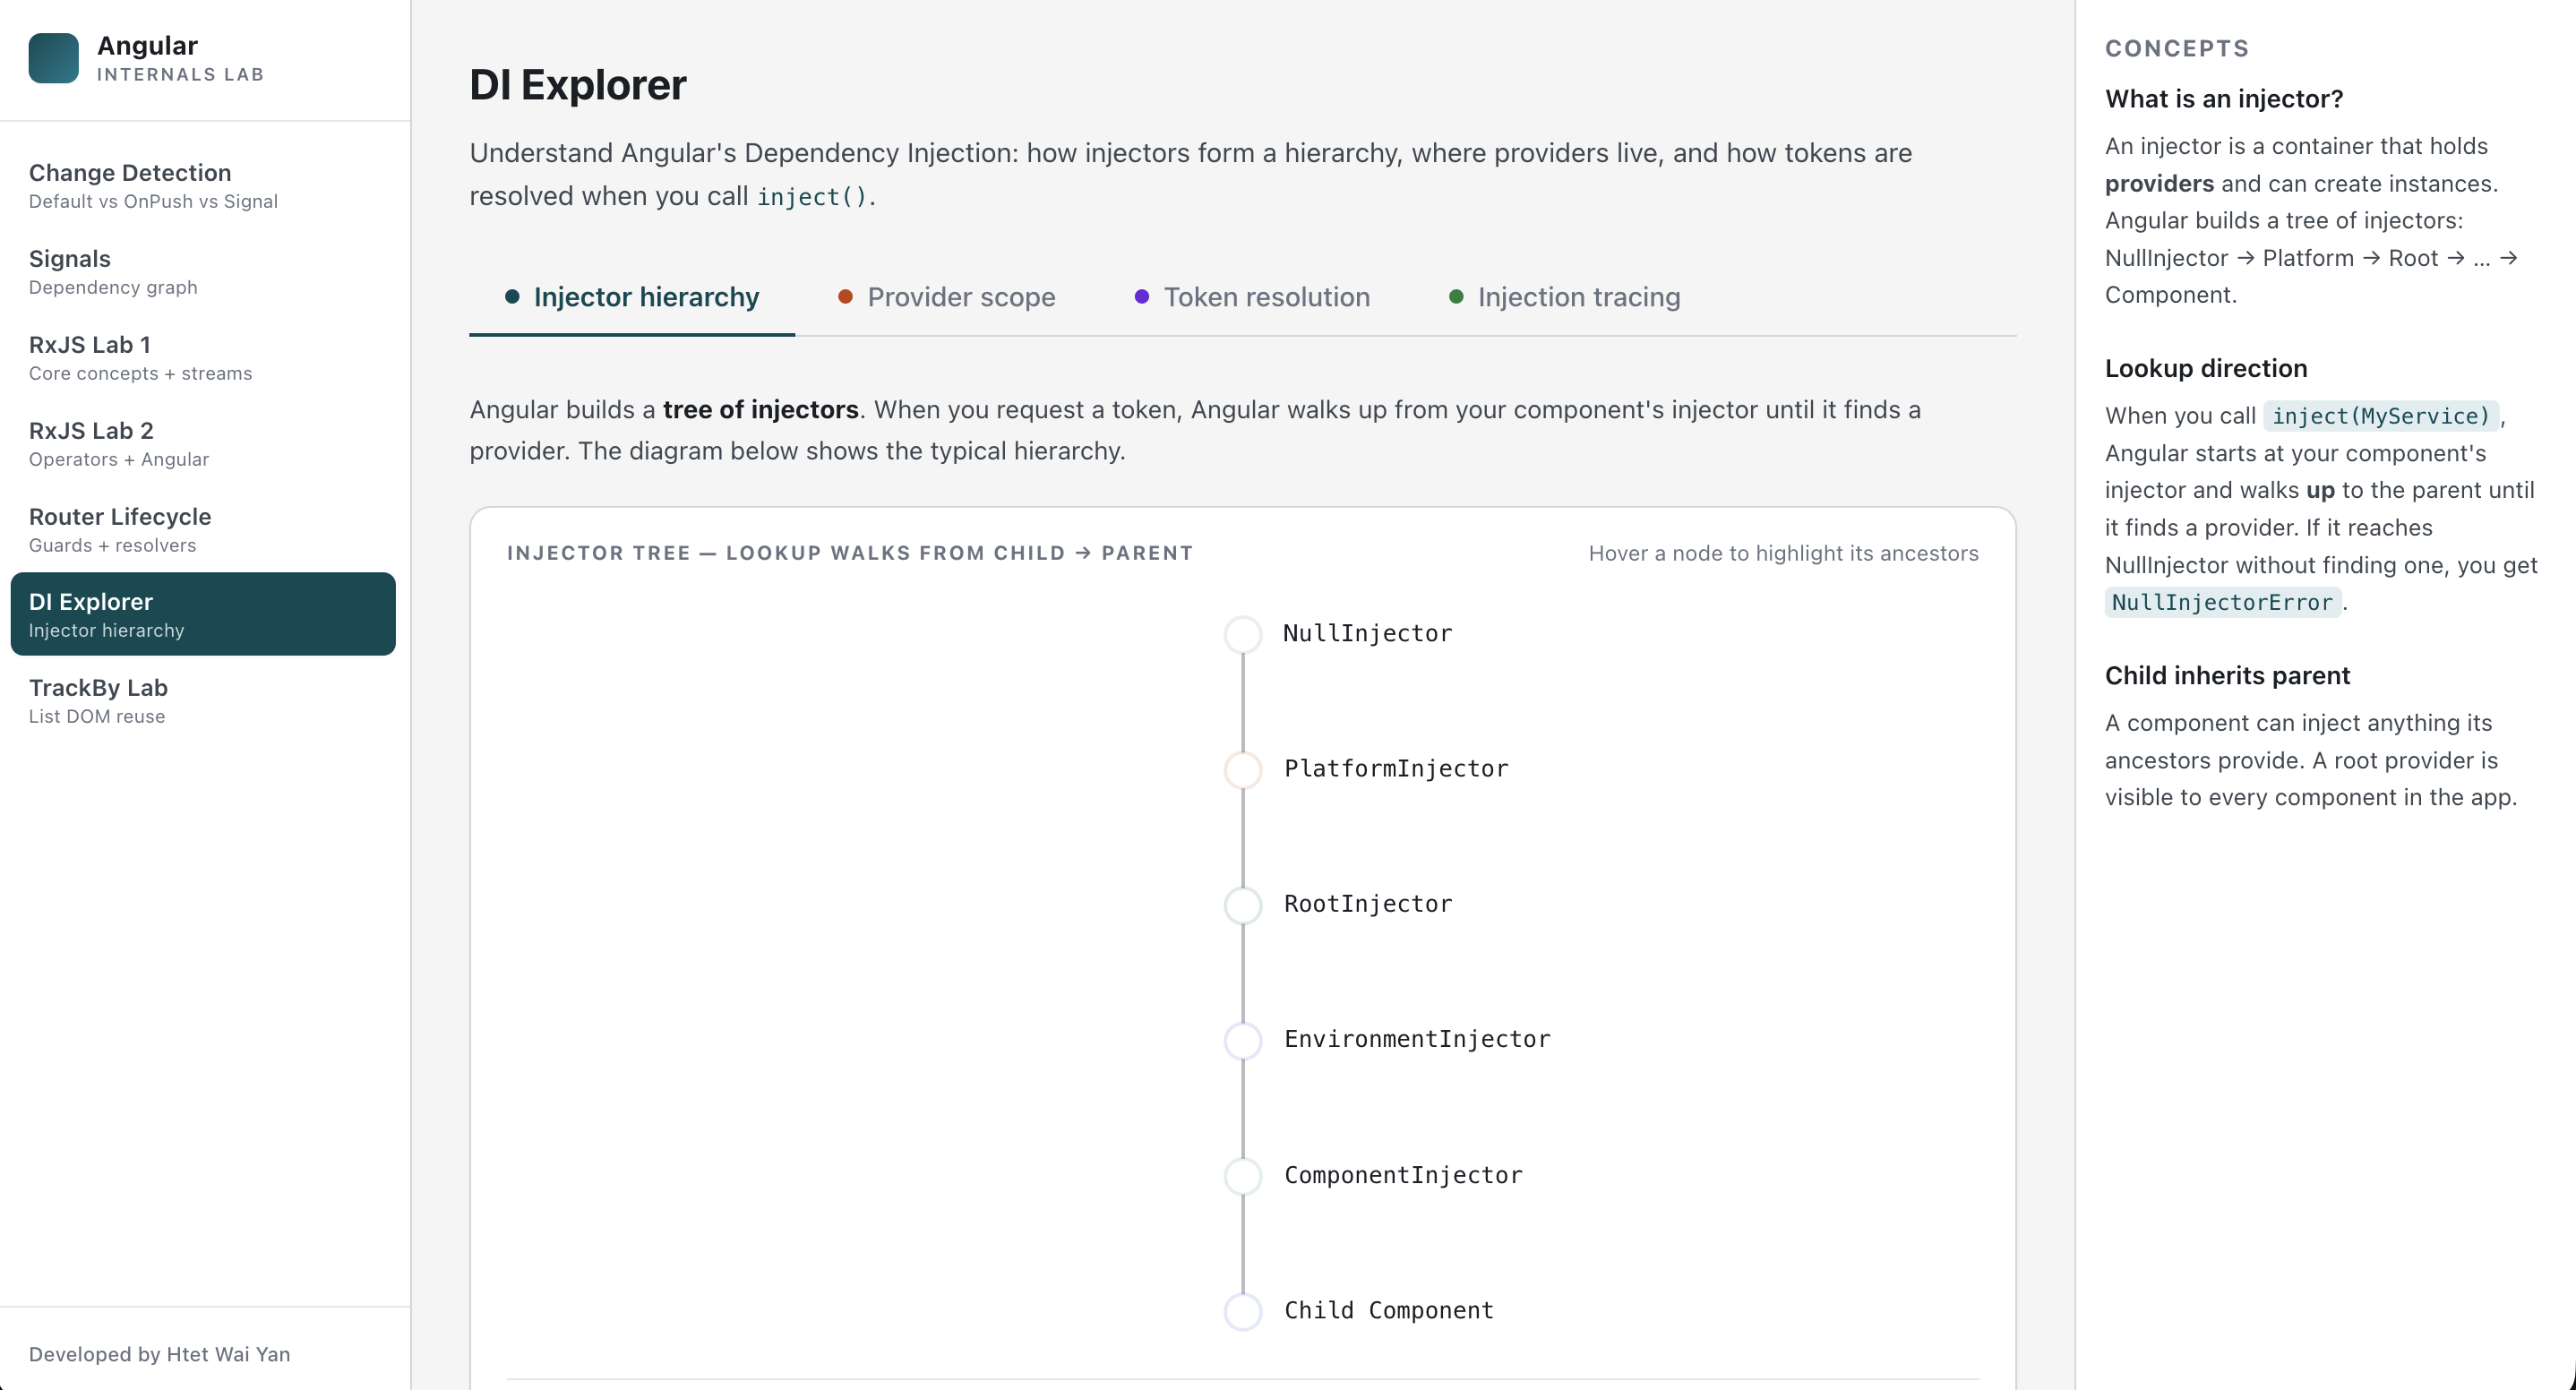Open the Router Lifecycle page
The height and width of the screenshot is (1390, 2576).
[203, 530]
